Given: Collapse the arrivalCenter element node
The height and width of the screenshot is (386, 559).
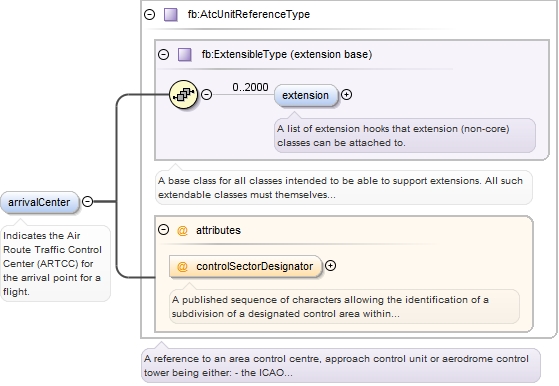Looking at the screenshot, I should pos(87,201).
